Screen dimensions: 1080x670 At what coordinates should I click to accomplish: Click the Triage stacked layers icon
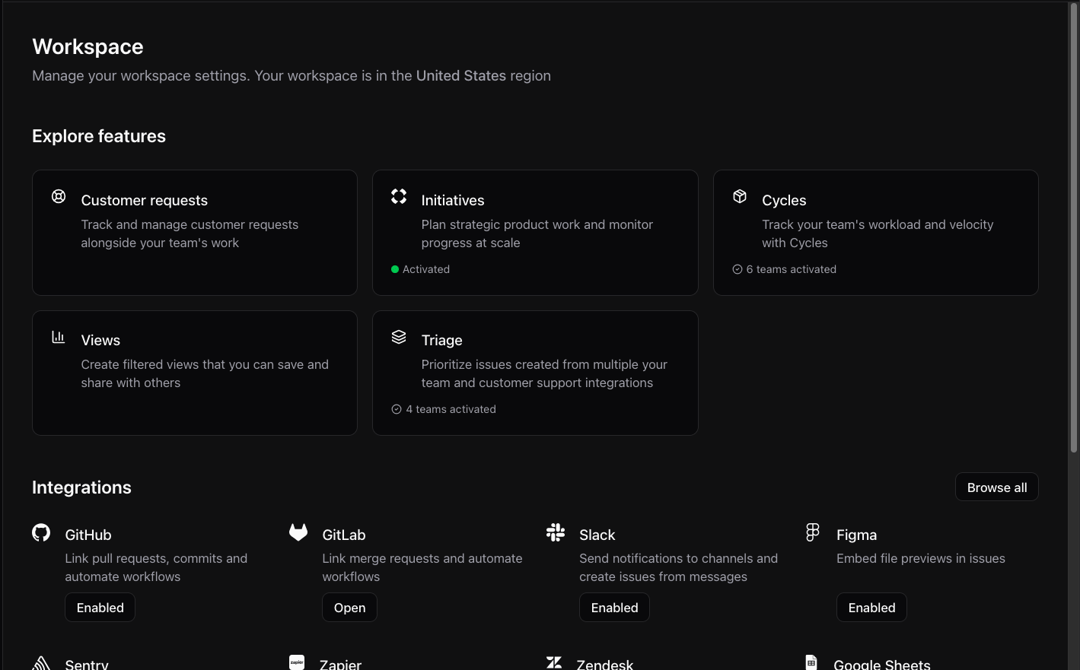(x=399, y=337)
